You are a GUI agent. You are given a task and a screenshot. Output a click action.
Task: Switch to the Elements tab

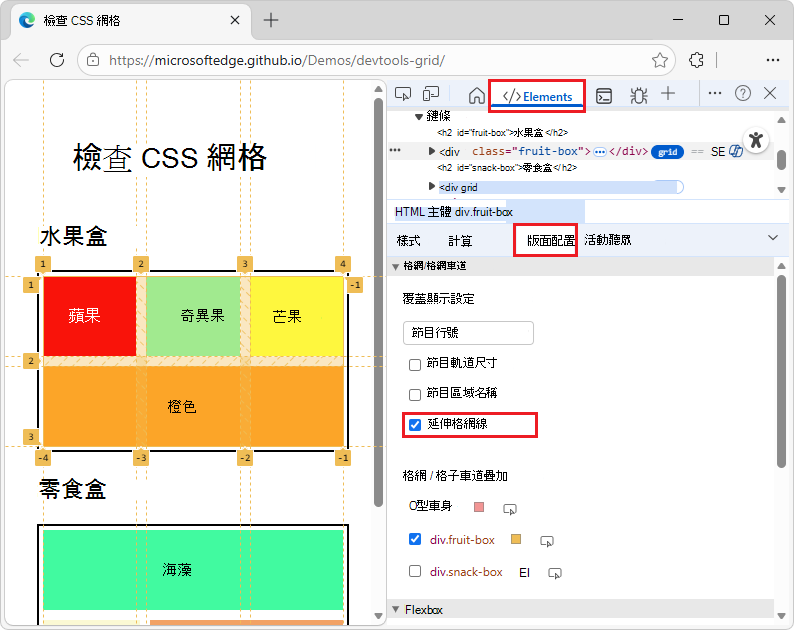tap(537, 96)
